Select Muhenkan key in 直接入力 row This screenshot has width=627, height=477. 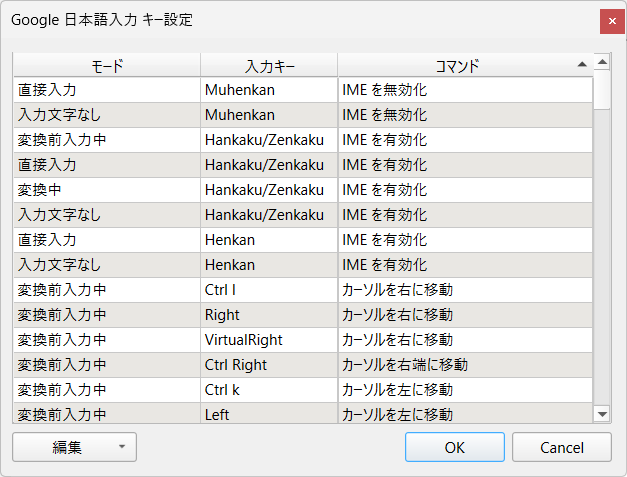point(269,90)
